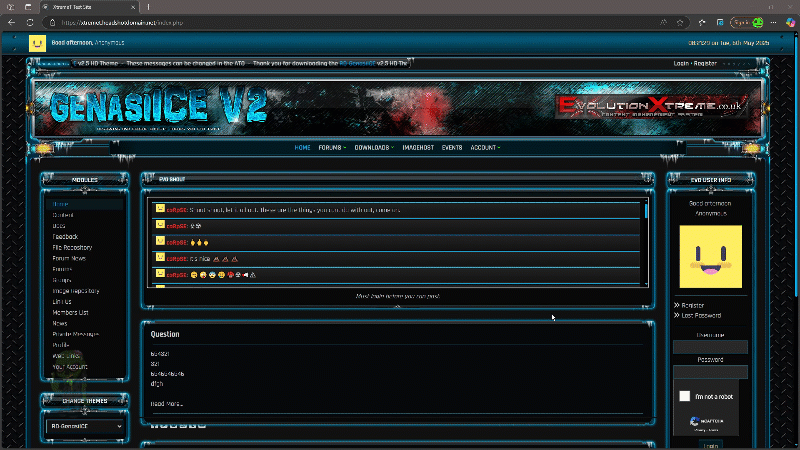
Task: Open Members List module link
Action: tap(70, 312)
